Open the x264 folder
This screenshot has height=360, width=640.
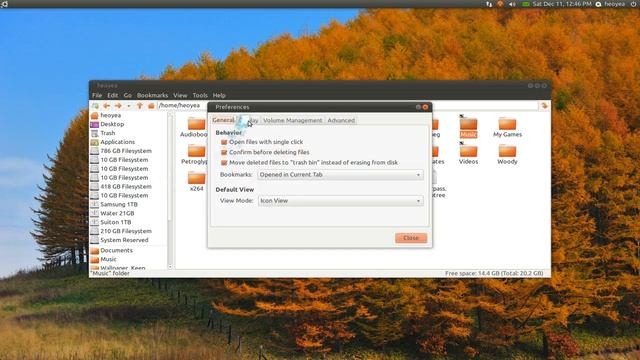click(x=196, y=182)
